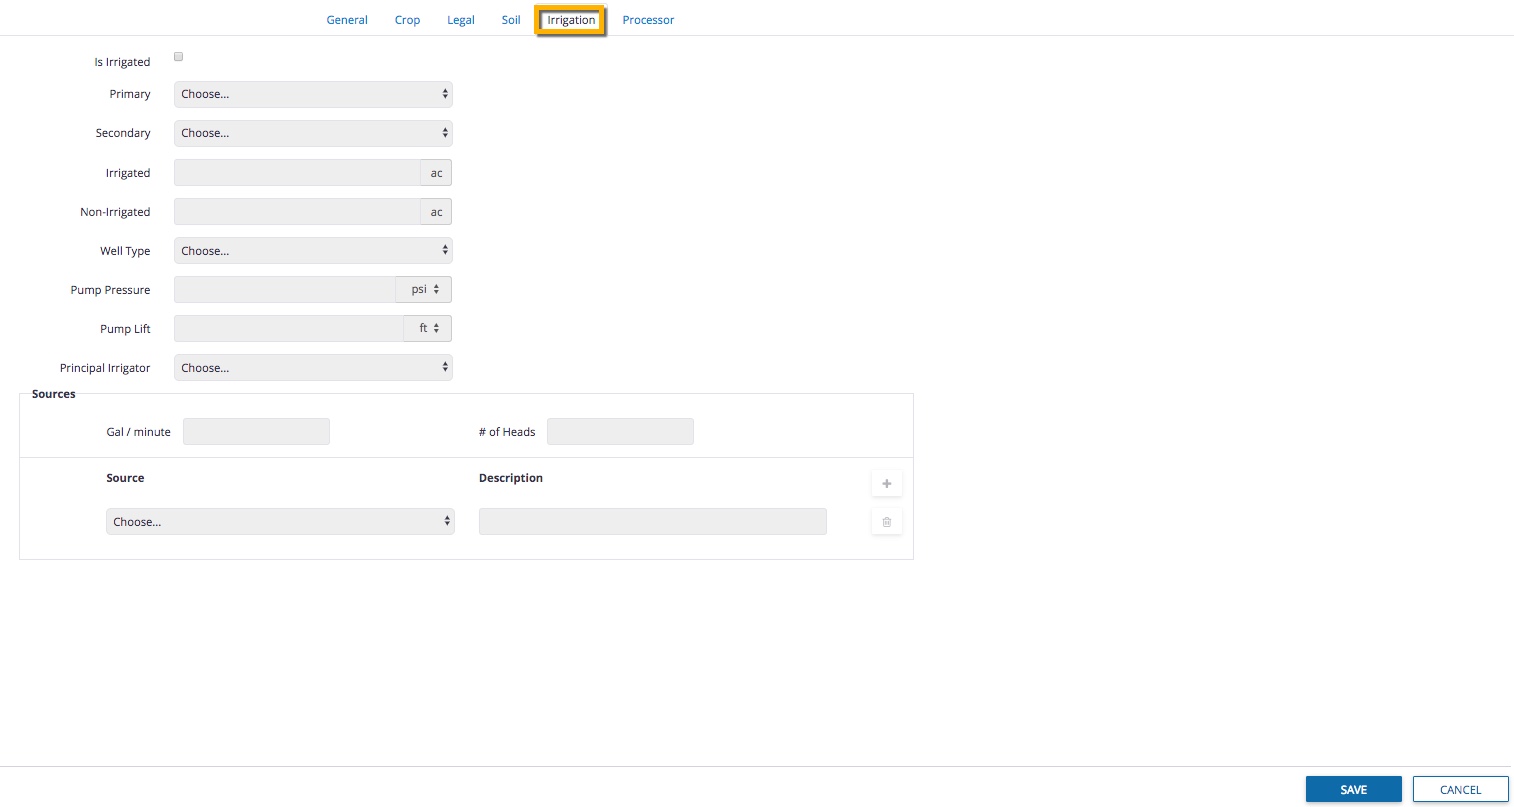Screen dimensions: 1514x807
Task: Open the Source Choose dropdown
Action: (x=280, y=522)
